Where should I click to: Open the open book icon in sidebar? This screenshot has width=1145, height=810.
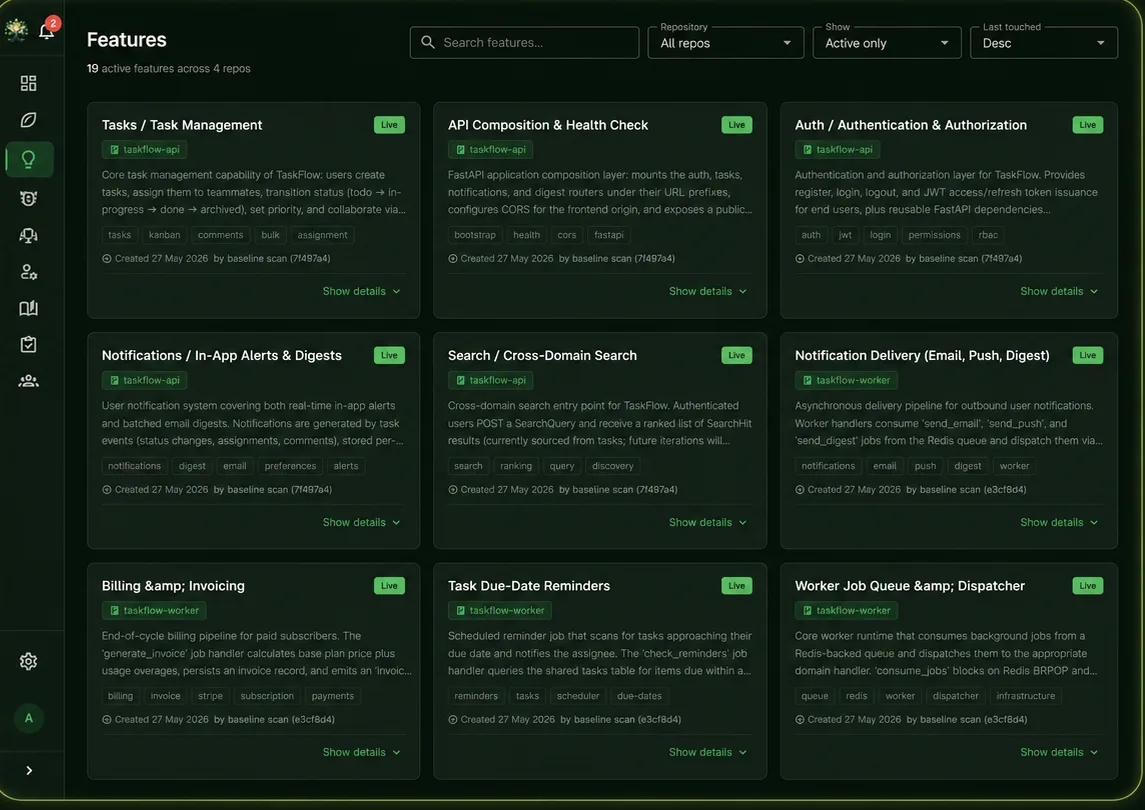tap(28, 308)
